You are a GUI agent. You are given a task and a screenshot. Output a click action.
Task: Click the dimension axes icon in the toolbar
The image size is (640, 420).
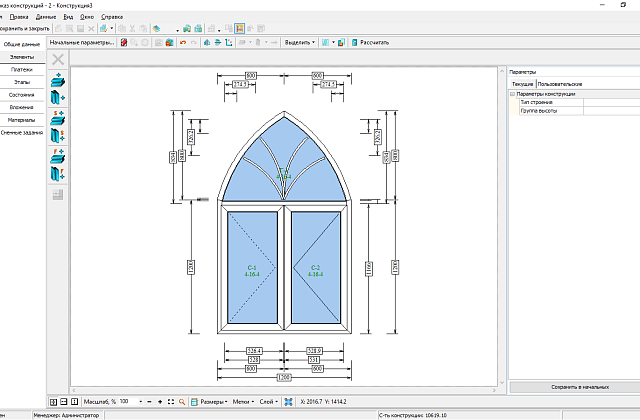229,42
